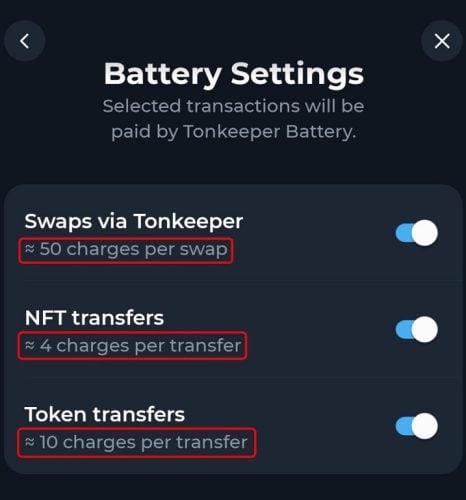Tap the white knob of the Swaps toggle
Viewport: 466px width, 500px height.
(425, 233)
